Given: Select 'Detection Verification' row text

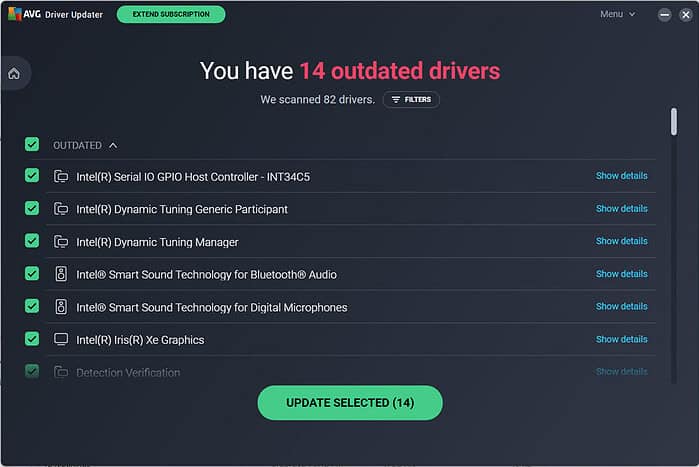Looking at the screenshot, I should (x=128, y=373).
